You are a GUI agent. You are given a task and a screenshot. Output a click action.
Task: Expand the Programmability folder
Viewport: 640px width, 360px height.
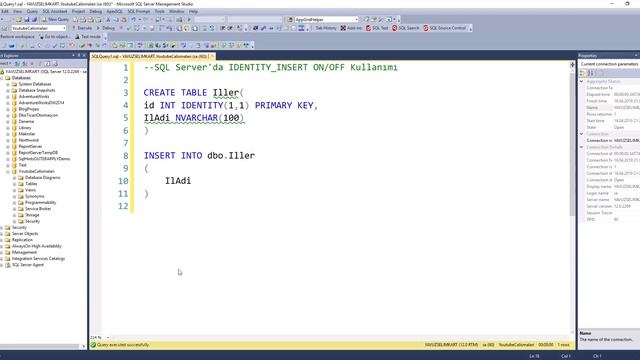coord(14,202)
